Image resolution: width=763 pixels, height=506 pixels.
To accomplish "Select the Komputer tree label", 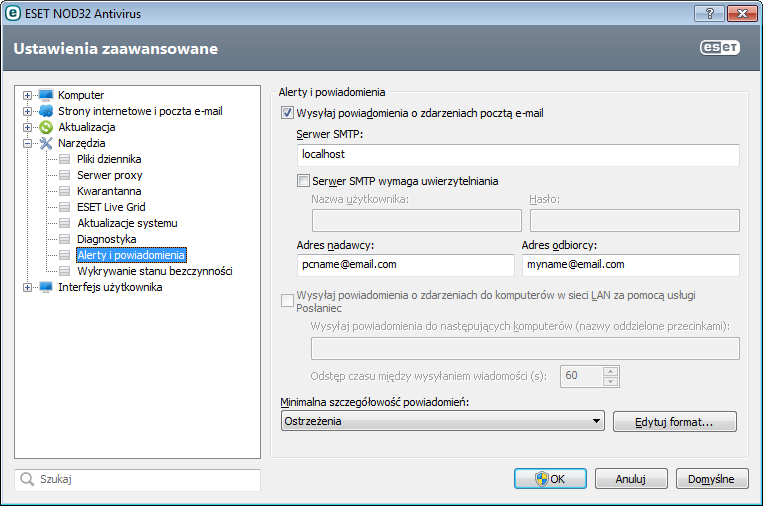I will pyautogui.click(x=81, y=95).
